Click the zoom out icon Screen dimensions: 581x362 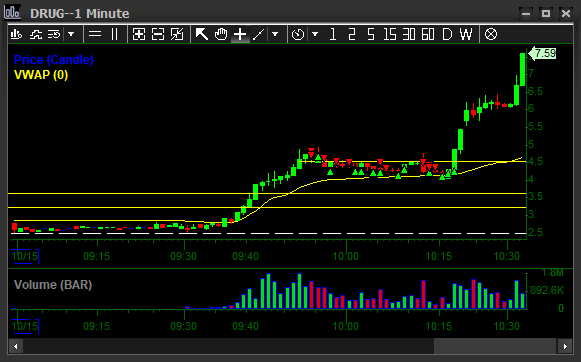click(158, 34)
